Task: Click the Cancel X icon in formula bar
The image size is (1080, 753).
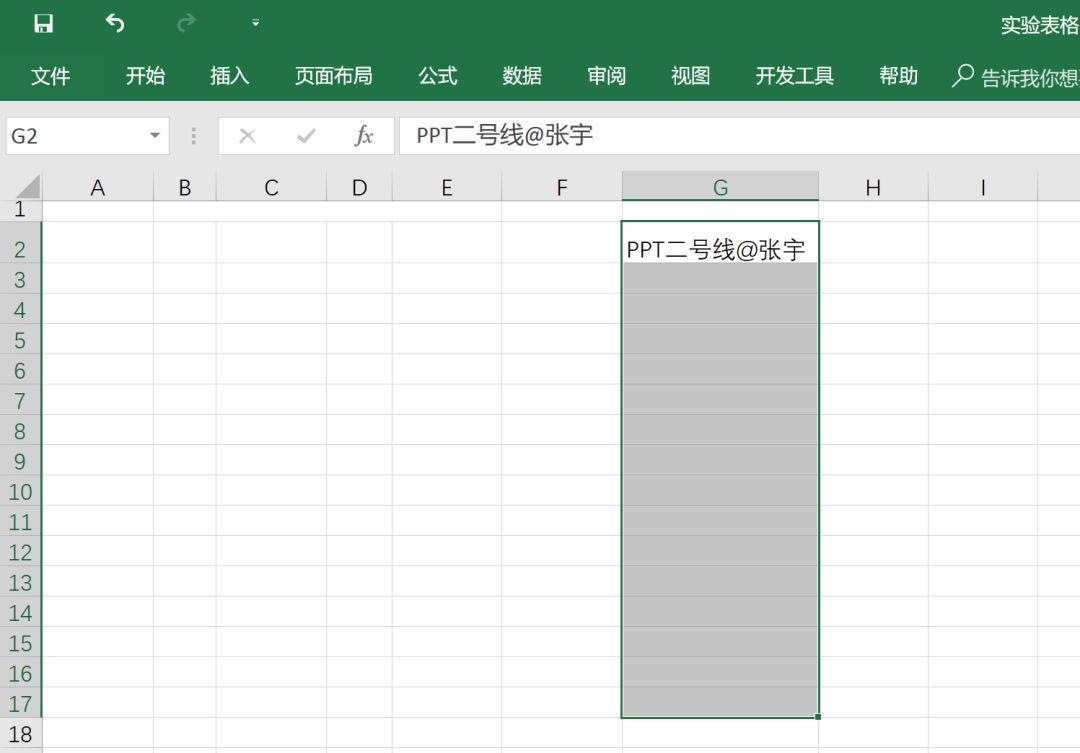Action: pyautogui.click(x=247, y=136)
